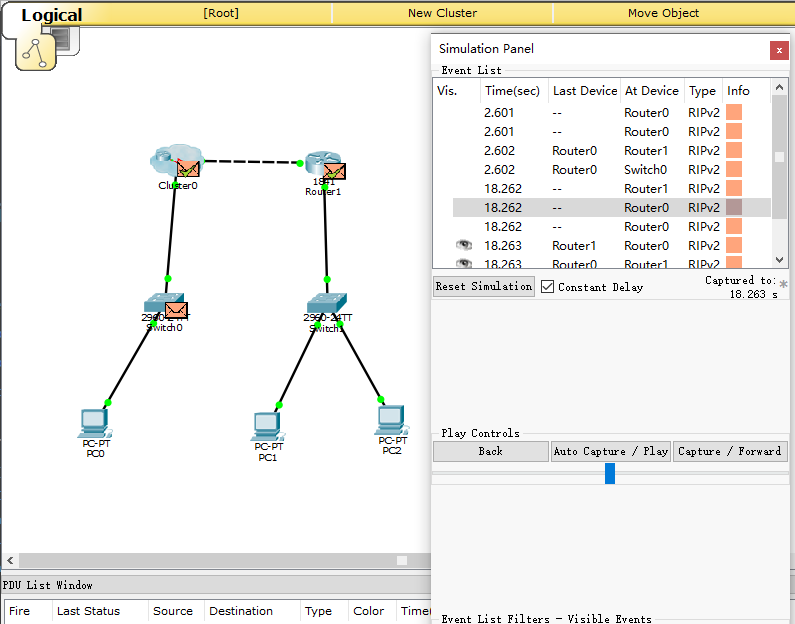This screenshot has width=795, height=624.
Task: Close the Simulation Panel
Action: (779, 50)
